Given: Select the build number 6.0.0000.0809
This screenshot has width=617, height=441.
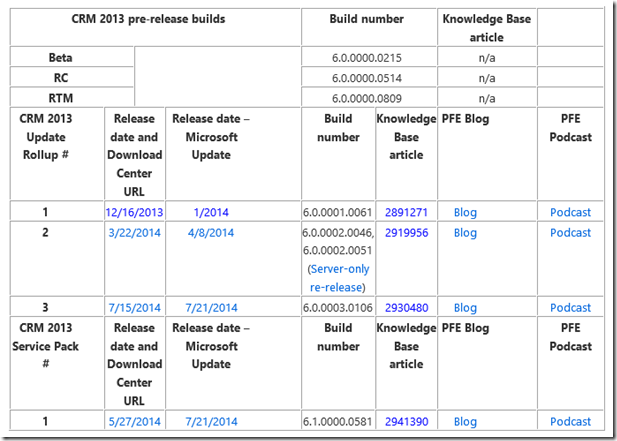Looking at the screenshot, I should point(367,98).
